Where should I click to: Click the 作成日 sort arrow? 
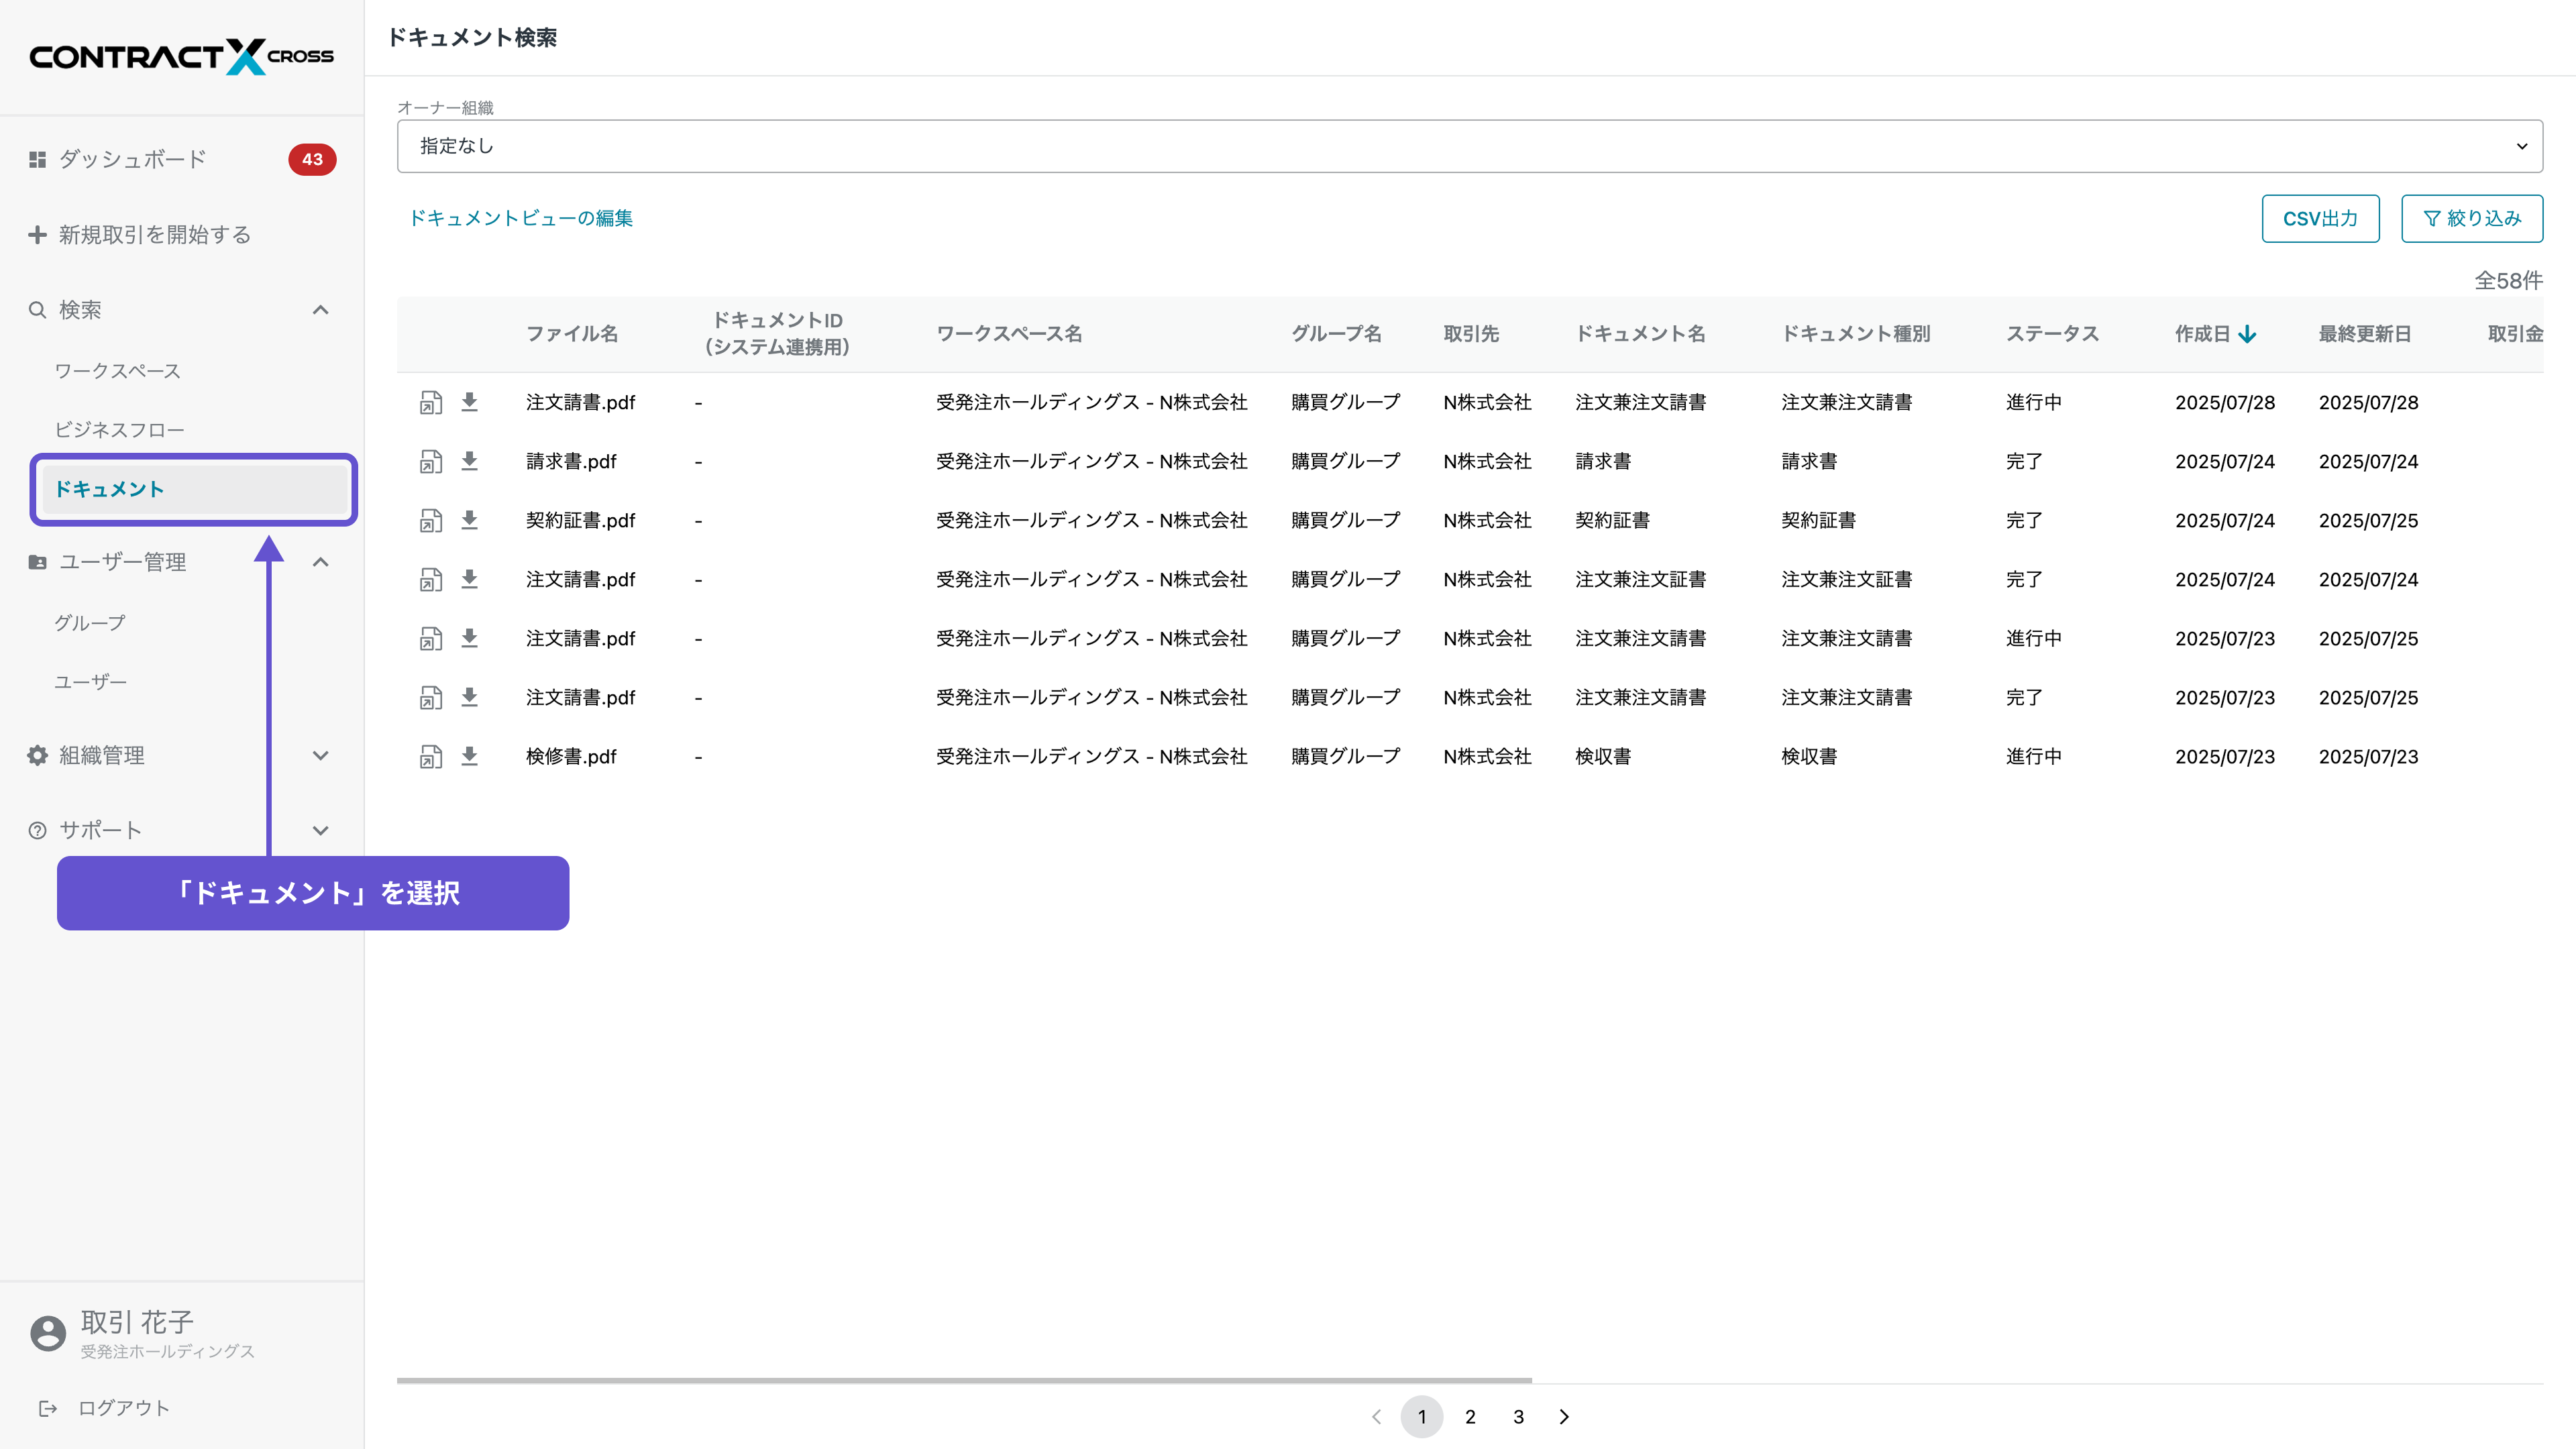tap(2247, 334)
